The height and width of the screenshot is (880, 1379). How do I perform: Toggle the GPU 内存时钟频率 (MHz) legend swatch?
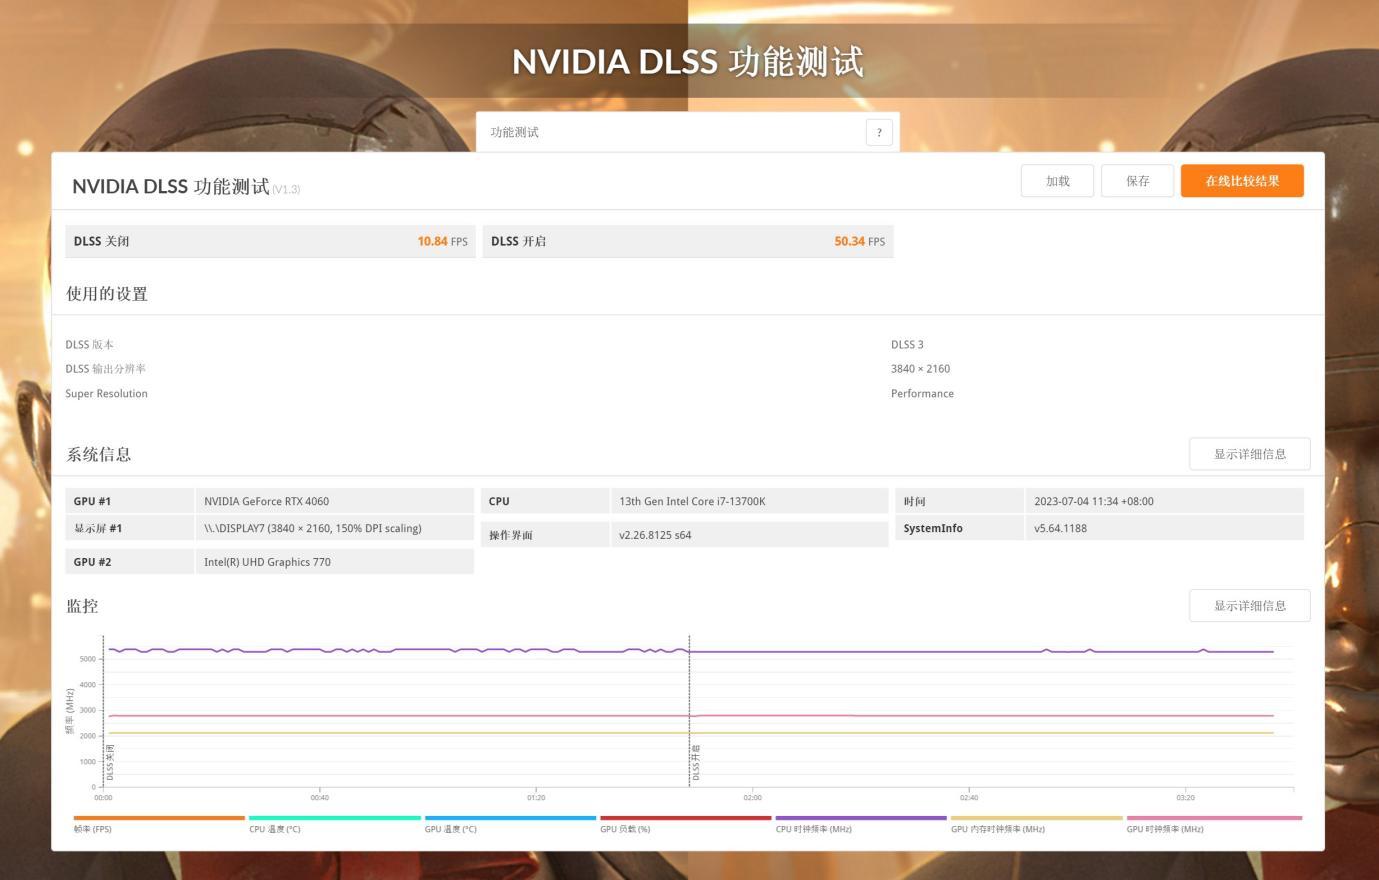[1037, 818]
